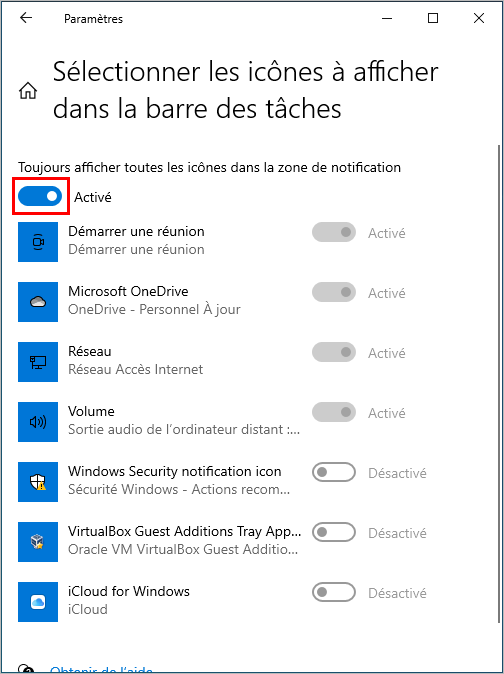Turn off always show all icons toggle

tap(40, 196)
